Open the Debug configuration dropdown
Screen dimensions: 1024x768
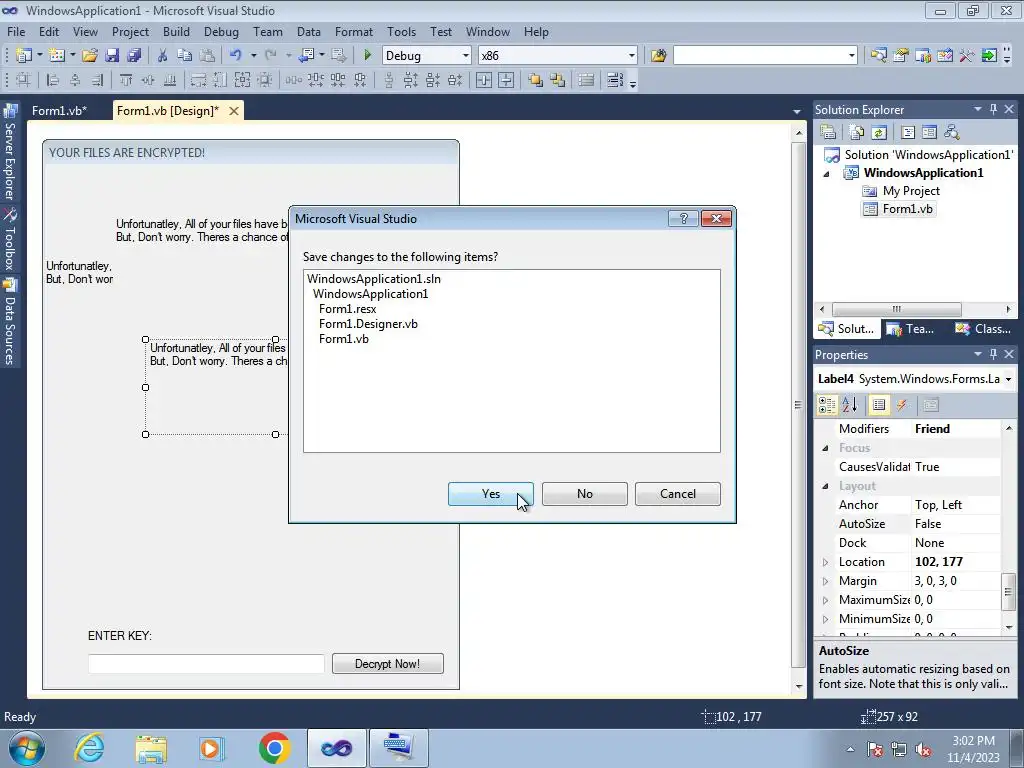(x=466, y=56)
